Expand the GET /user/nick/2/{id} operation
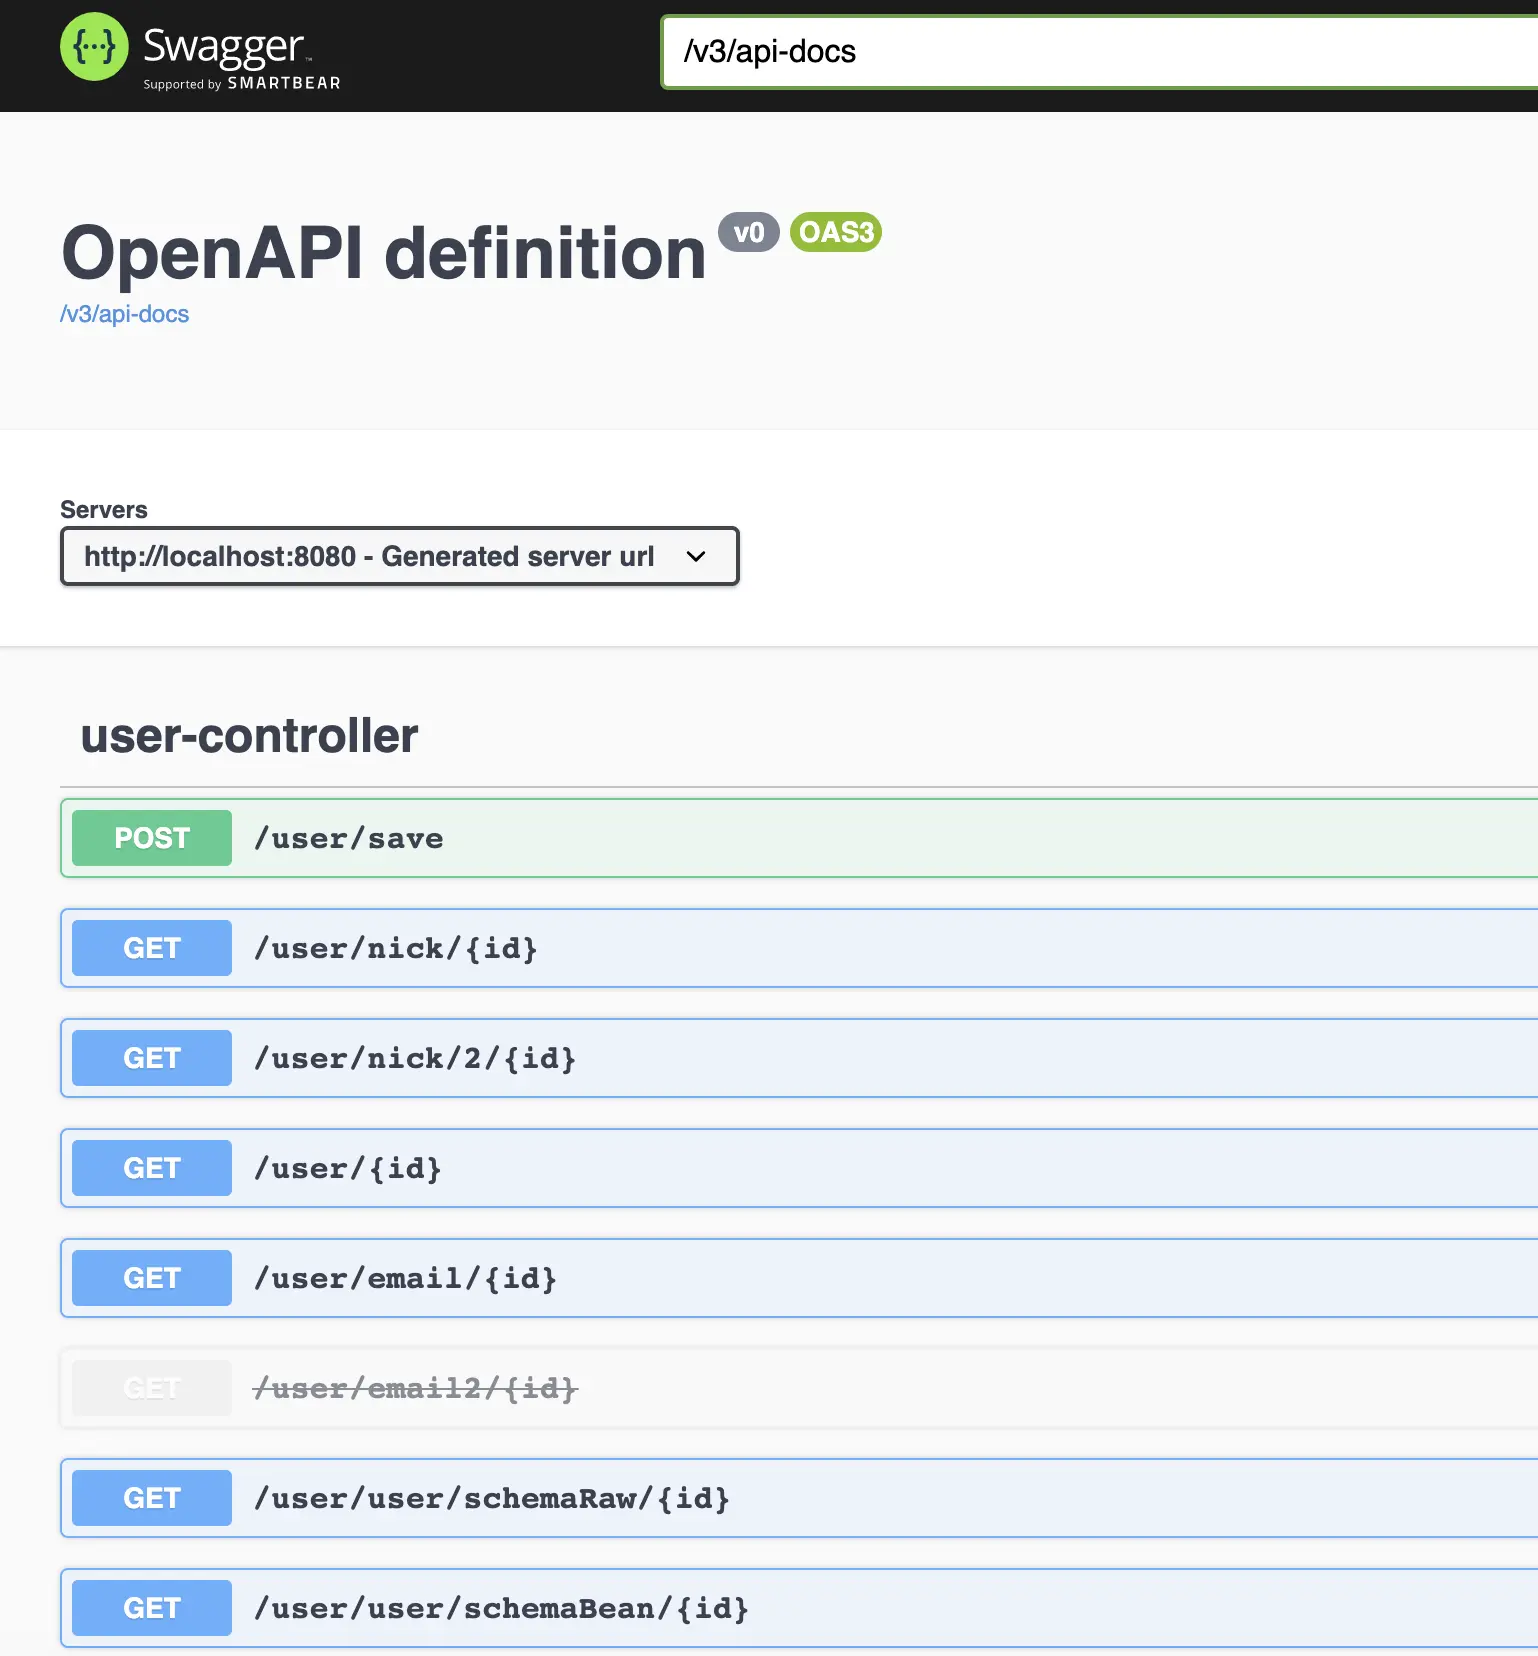This screenshot has height=1656, width=1538. tap(799, 1058)
